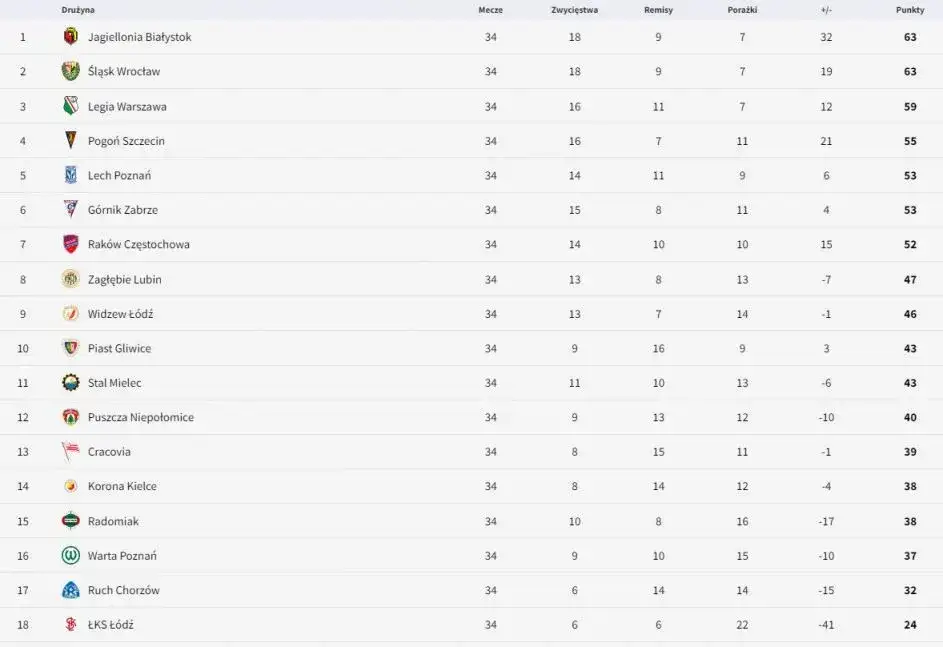Click the Raków Częstochowa club crest
Screen dimensions: 943x647
click(x=70, y=244)
